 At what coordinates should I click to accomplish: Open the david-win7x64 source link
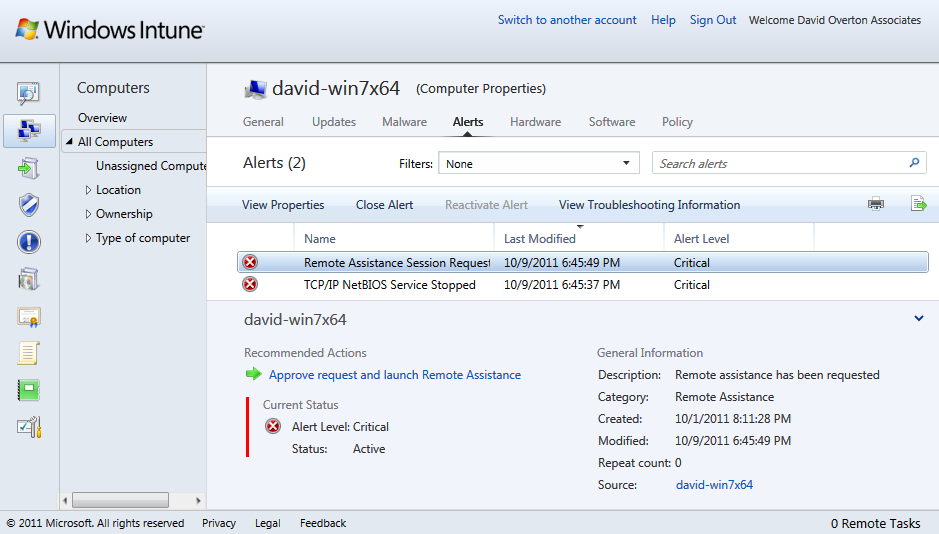pyautogui.click(x=714, y=485)
